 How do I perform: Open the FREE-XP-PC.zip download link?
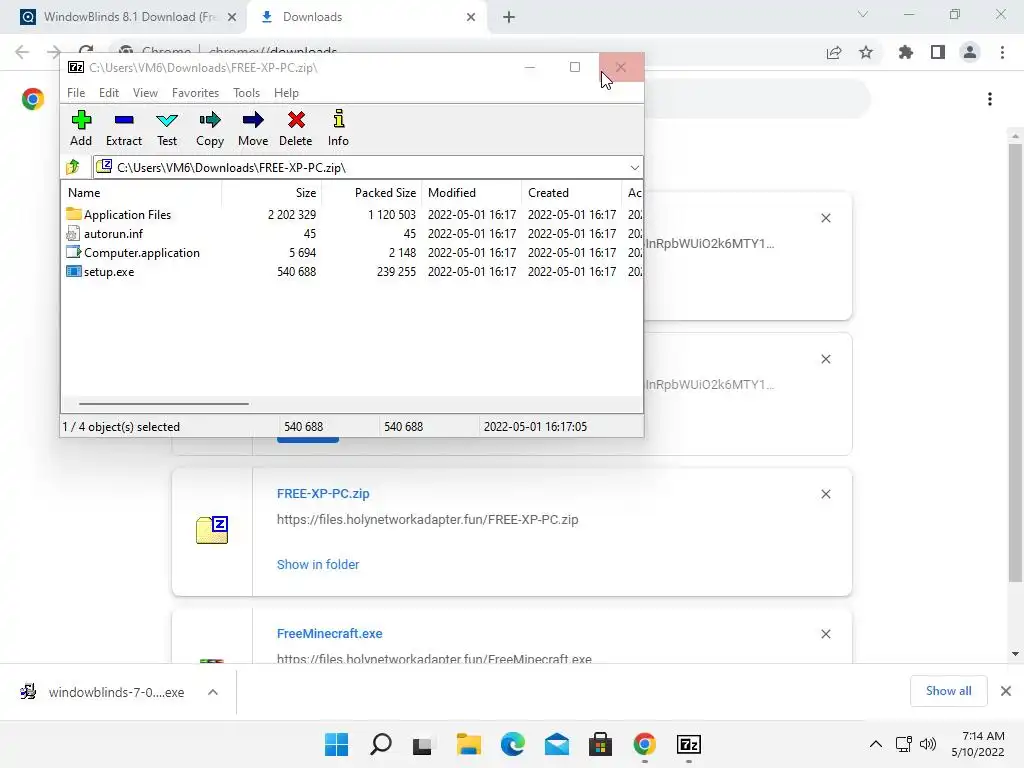coord(323,494)
